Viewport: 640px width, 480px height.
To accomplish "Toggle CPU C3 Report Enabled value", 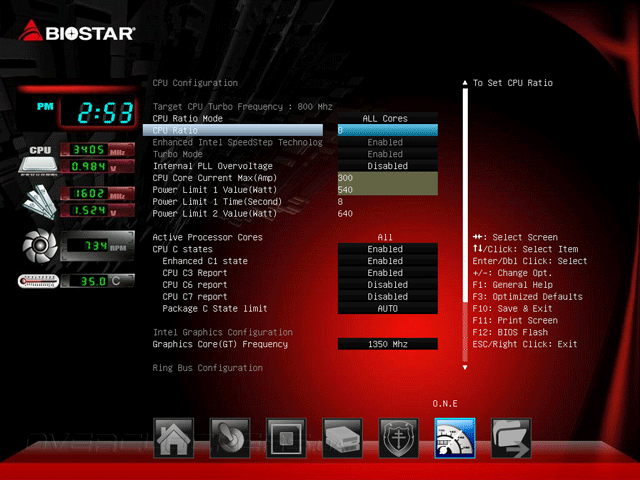I will pos(388,273).
